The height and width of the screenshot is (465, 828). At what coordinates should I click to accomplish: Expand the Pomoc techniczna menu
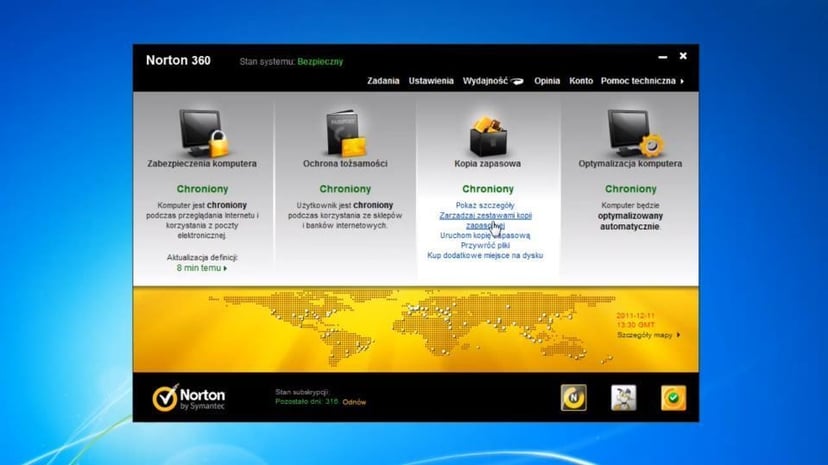pos(642,81)
